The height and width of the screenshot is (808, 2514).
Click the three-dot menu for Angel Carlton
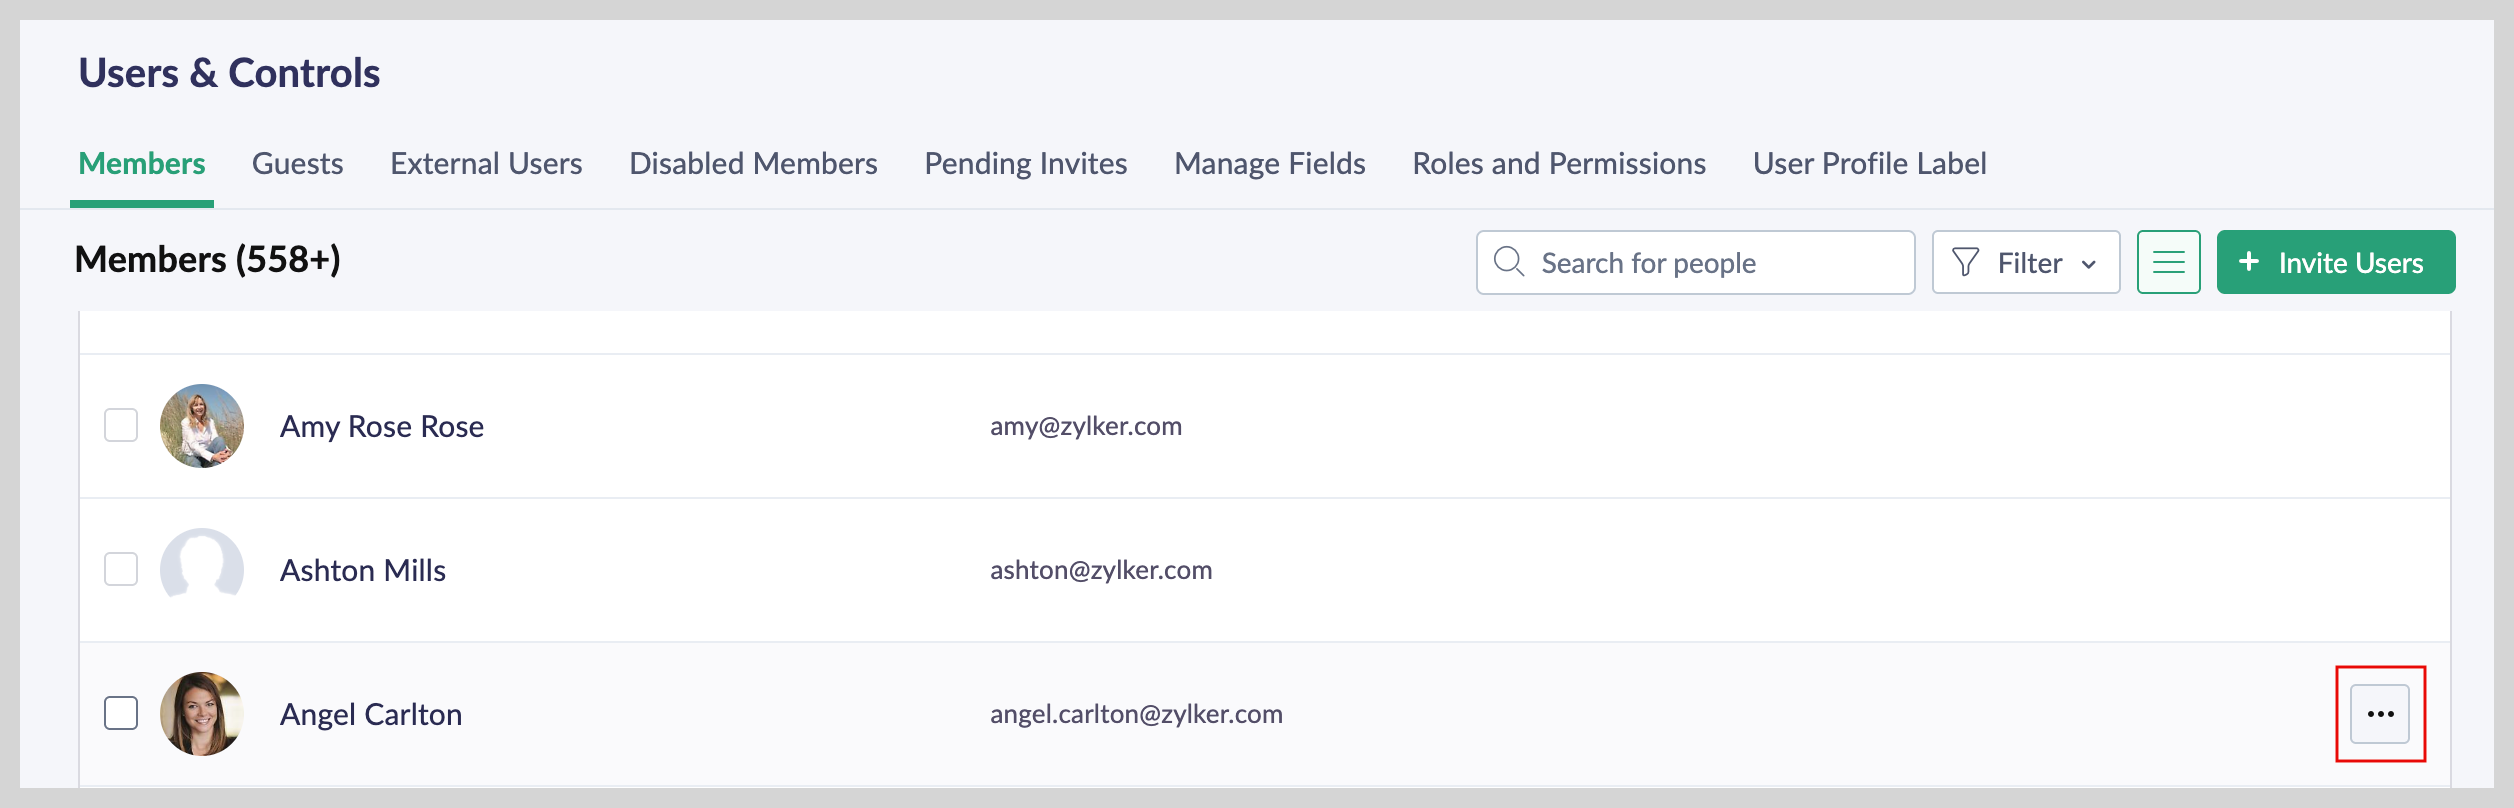(x=2380, y=714)
